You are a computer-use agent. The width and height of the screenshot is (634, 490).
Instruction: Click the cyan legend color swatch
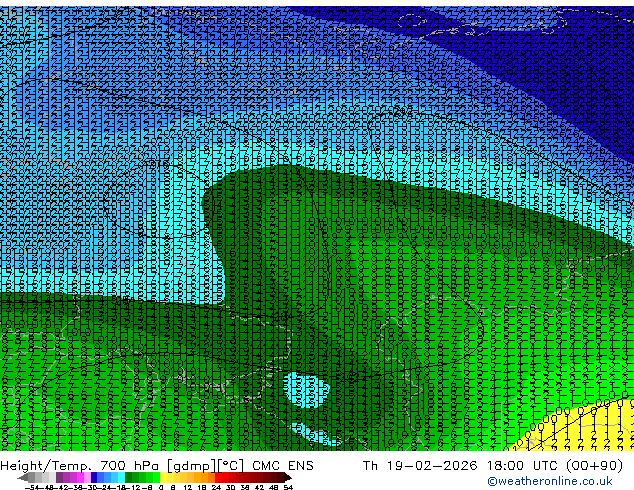tap(121, 477)
